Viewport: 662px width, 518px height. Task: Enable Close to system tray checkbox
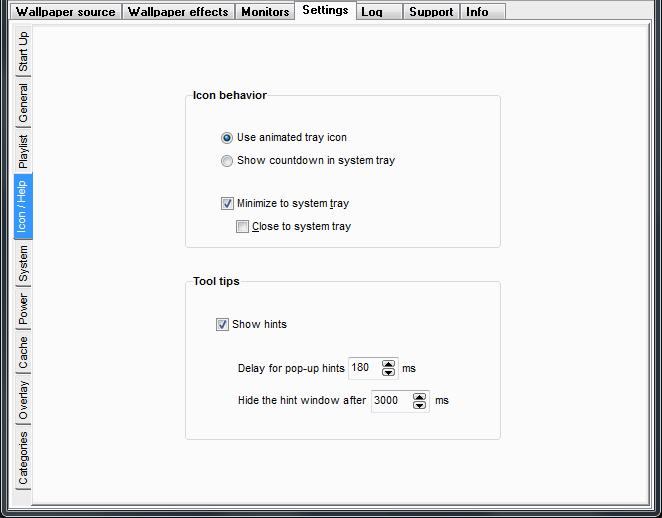click(242, 227)
